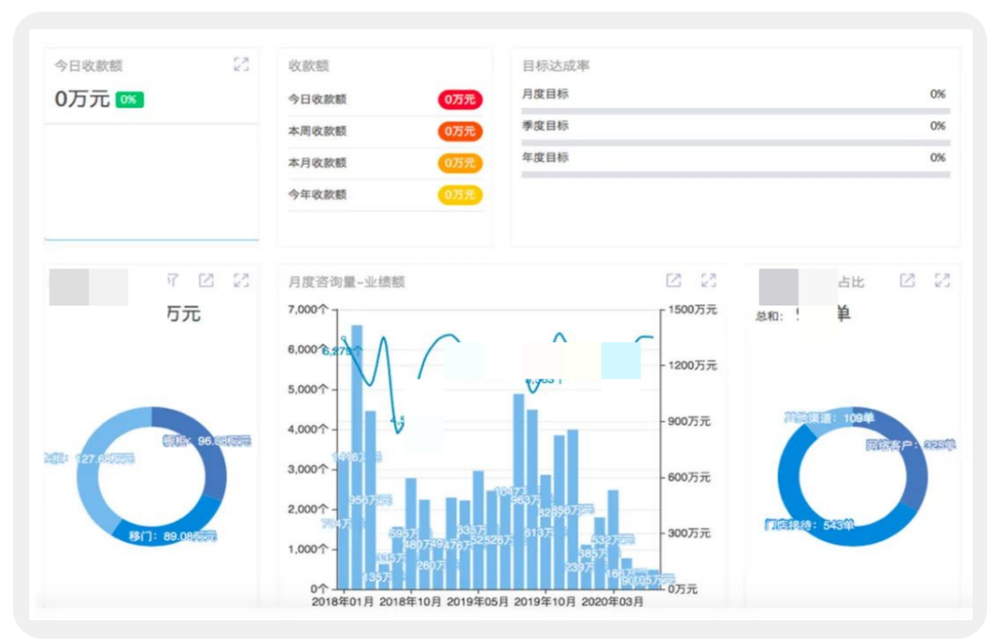
Task: Expand 月度咨询量-业绩额 chart to fullscreen
Action: [708, 281]
